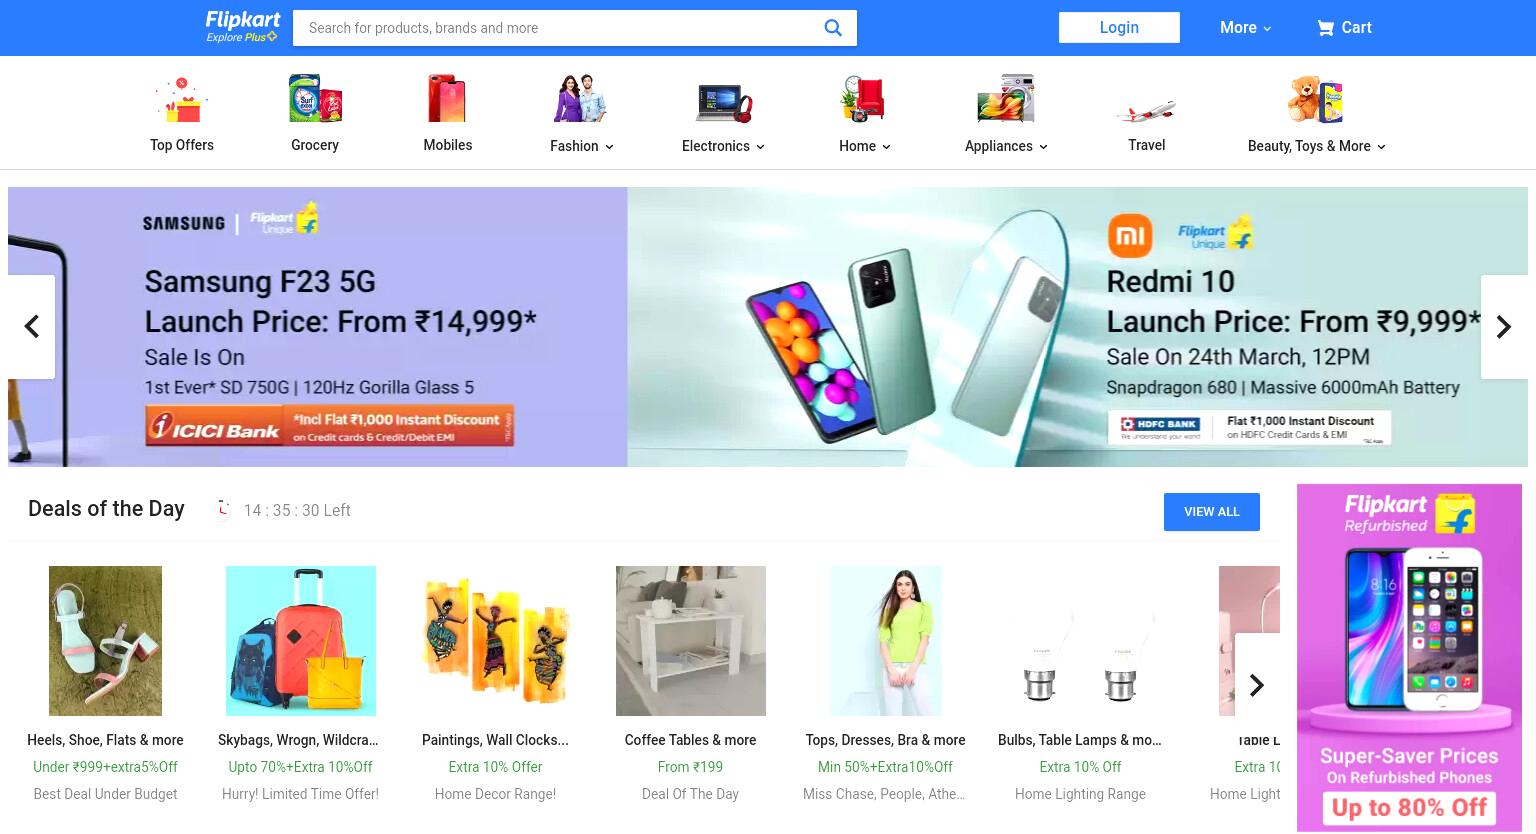Expand the More dropdown in header

pyautogui.click(x=1245, y=28)
